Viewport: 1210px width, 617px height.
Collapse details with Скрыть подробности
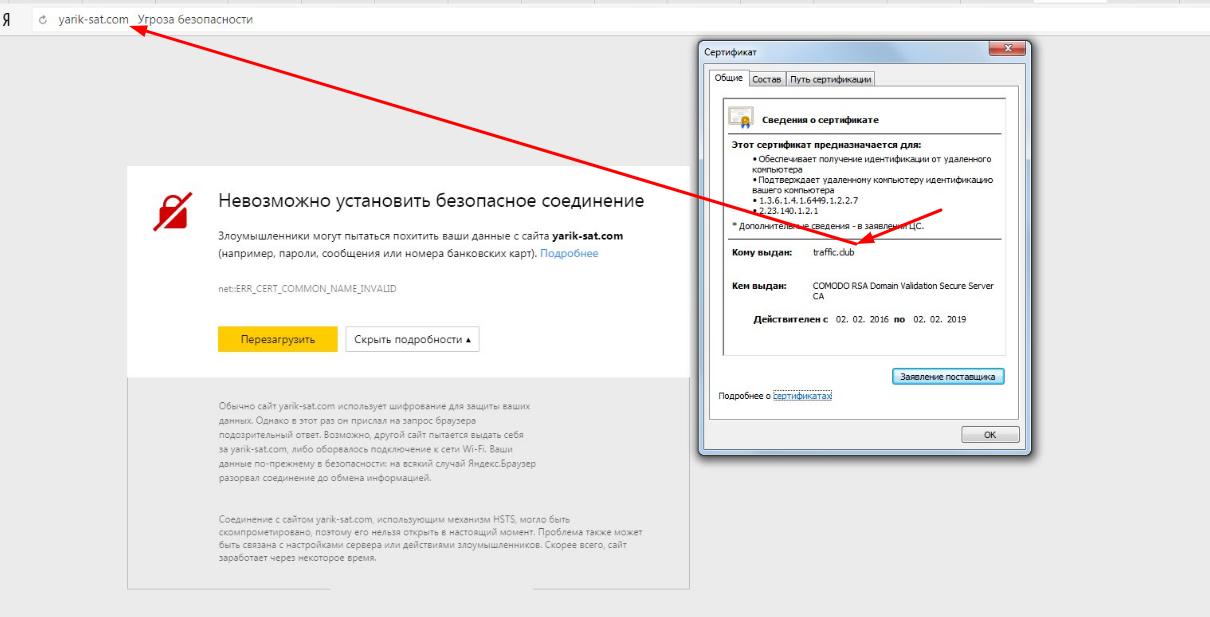coord(412,339)
